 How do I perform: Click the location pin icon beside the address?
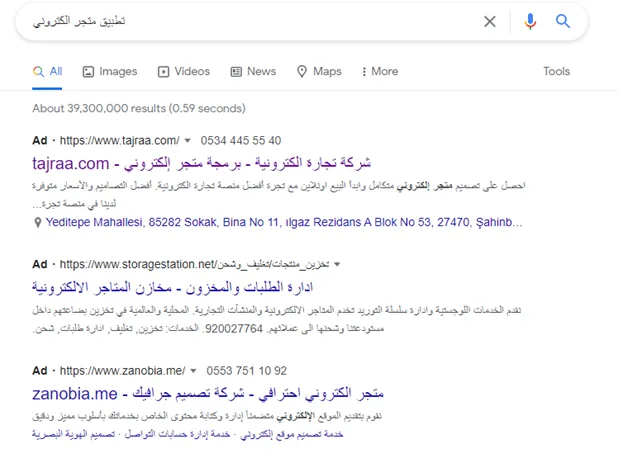(37, 223)
